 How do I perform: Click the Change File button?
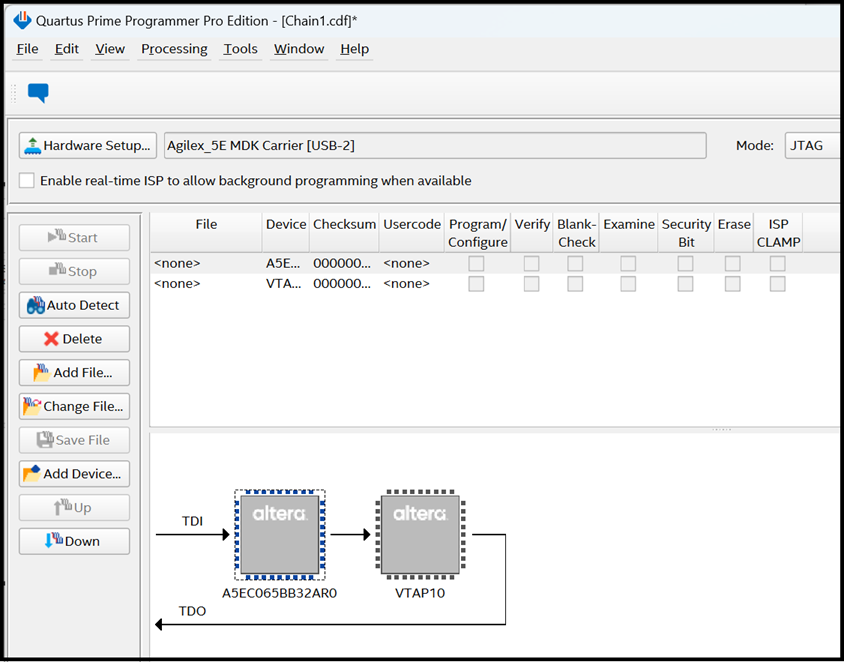coord(74,406)
